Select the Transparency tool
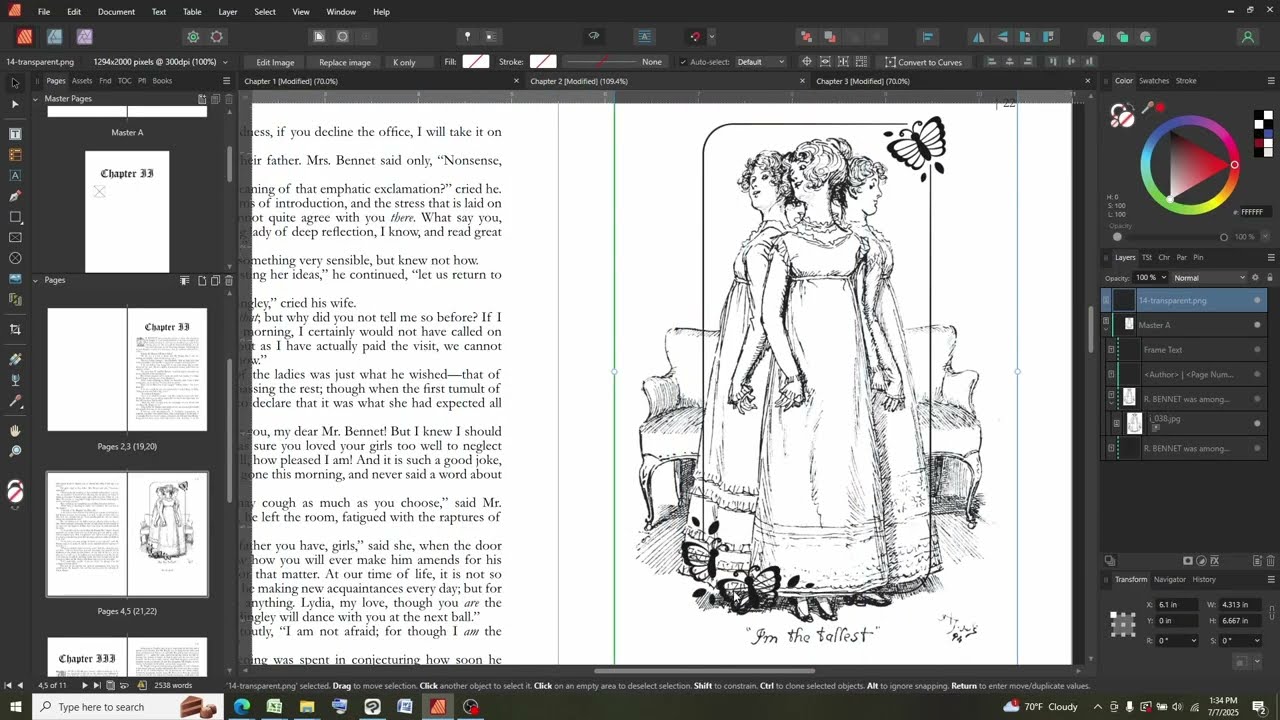The height and width of the screenshot is (720, 1280). (x=15, y=380)
